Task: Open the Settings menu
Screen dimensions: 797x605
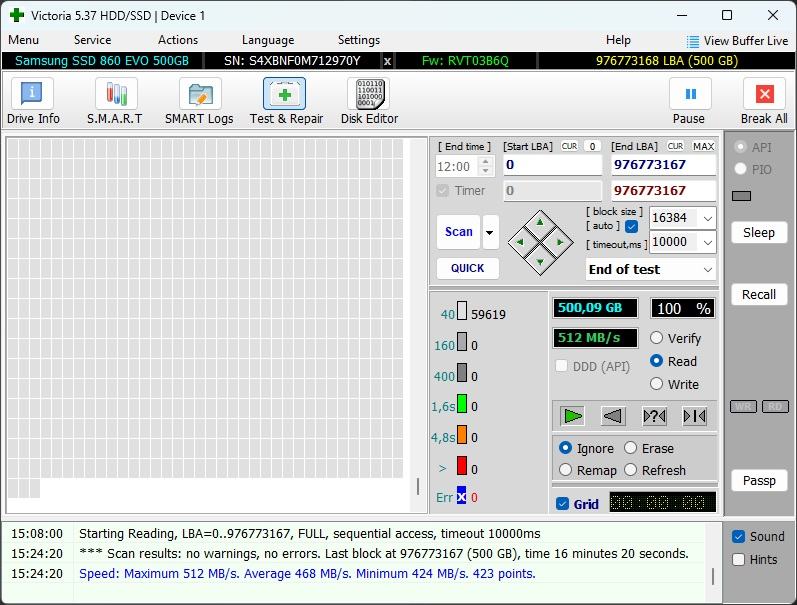Action: coord(359,40)
